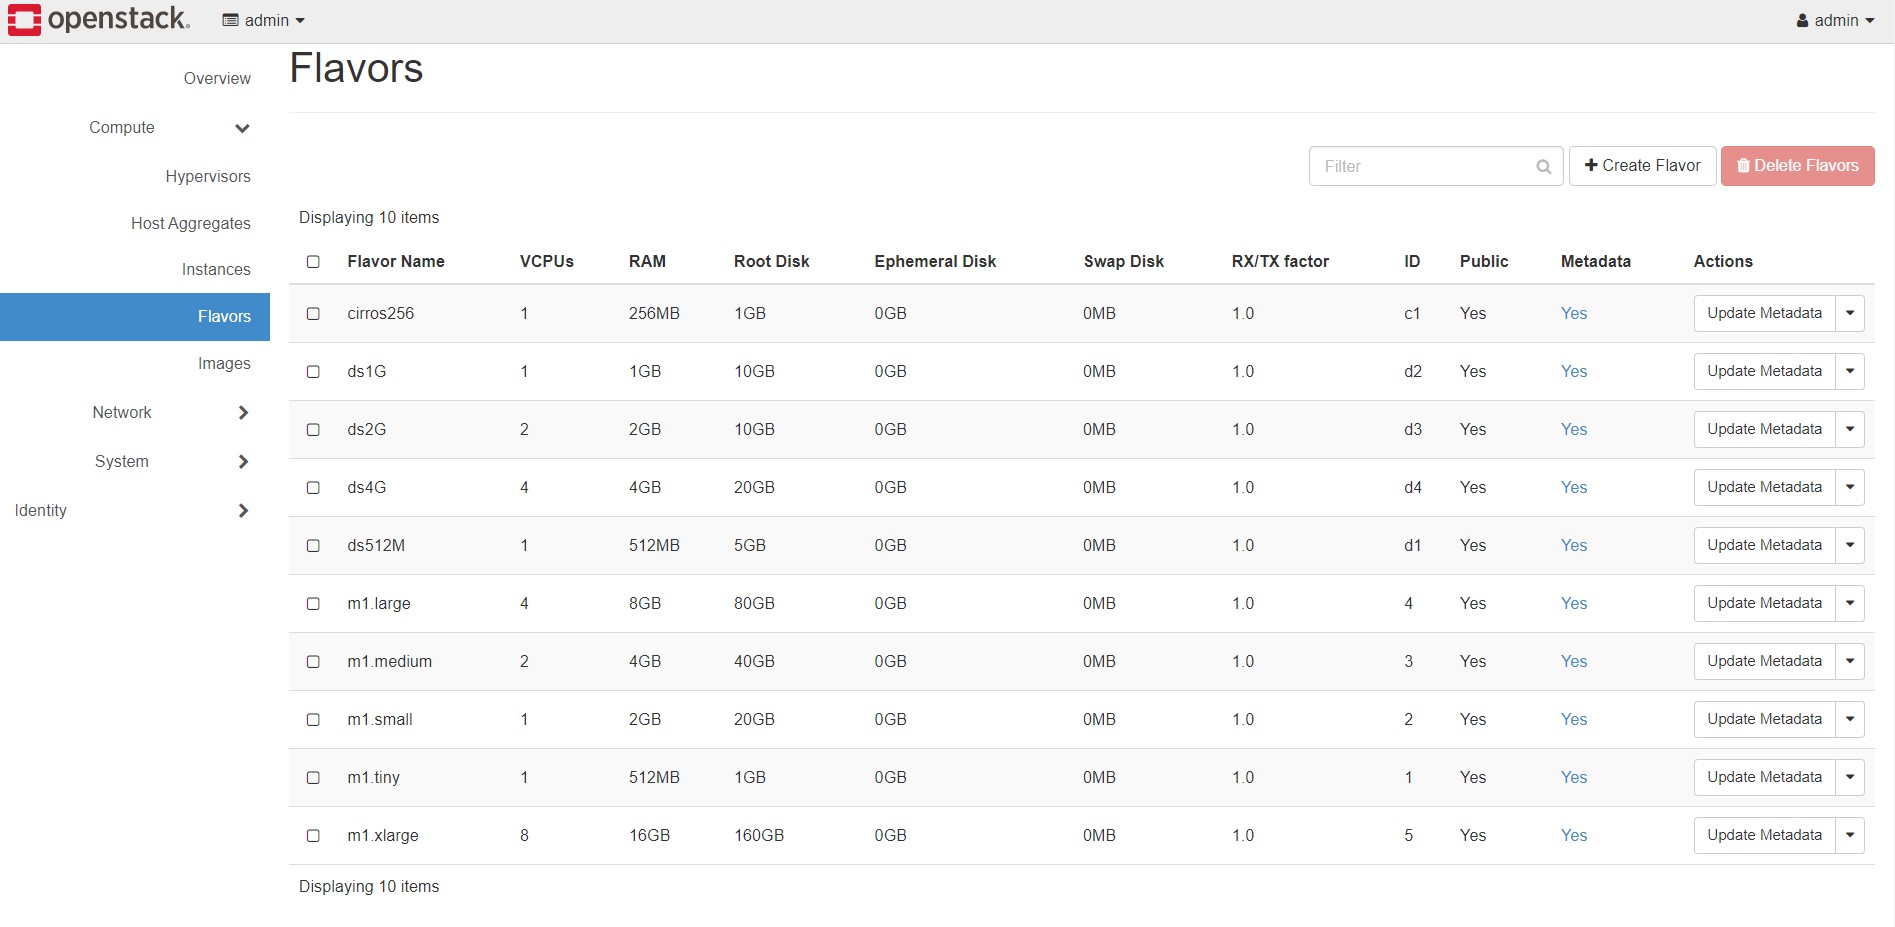1895x927 pixels.
Task: Click the Create Flavor button
Action: tap(1642, 166)
